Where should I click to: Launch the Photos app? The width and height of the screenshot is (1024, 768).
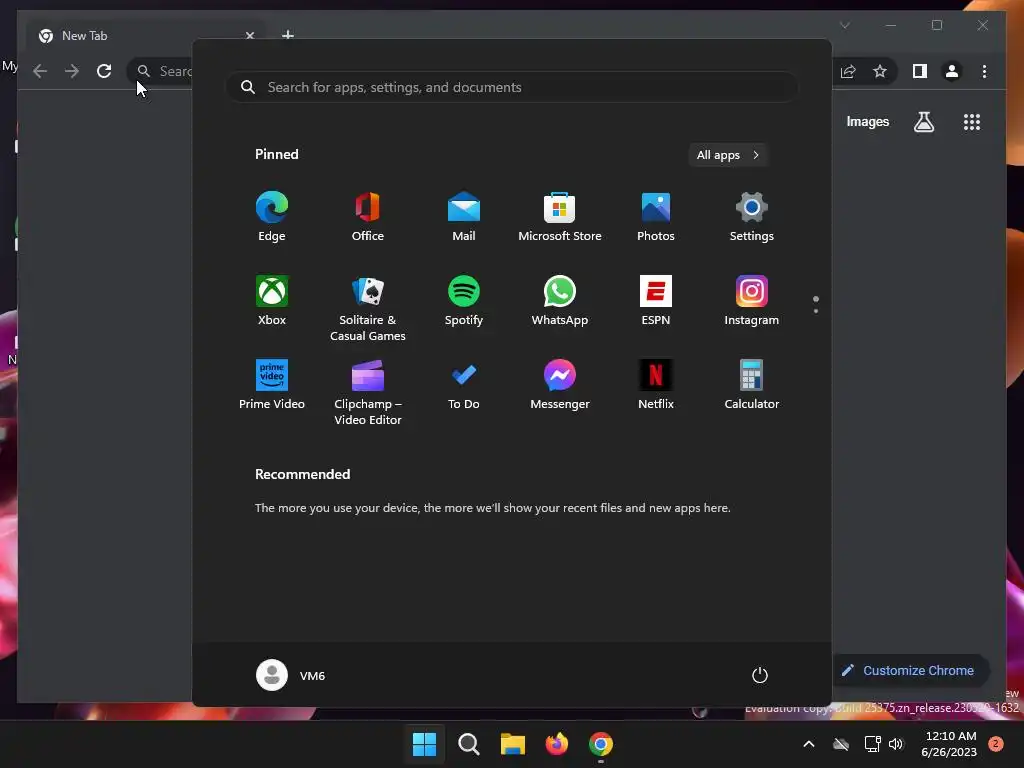656,216
